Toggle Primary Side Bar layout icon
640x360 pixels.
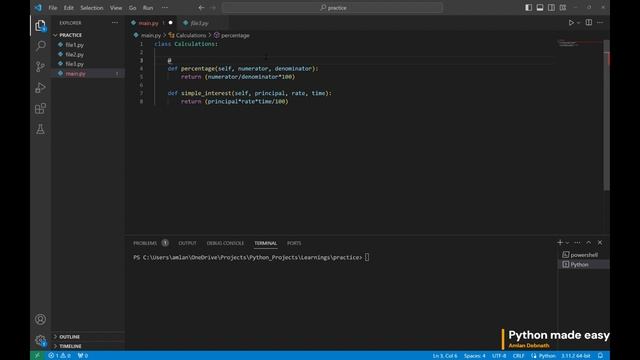(528, 7)
